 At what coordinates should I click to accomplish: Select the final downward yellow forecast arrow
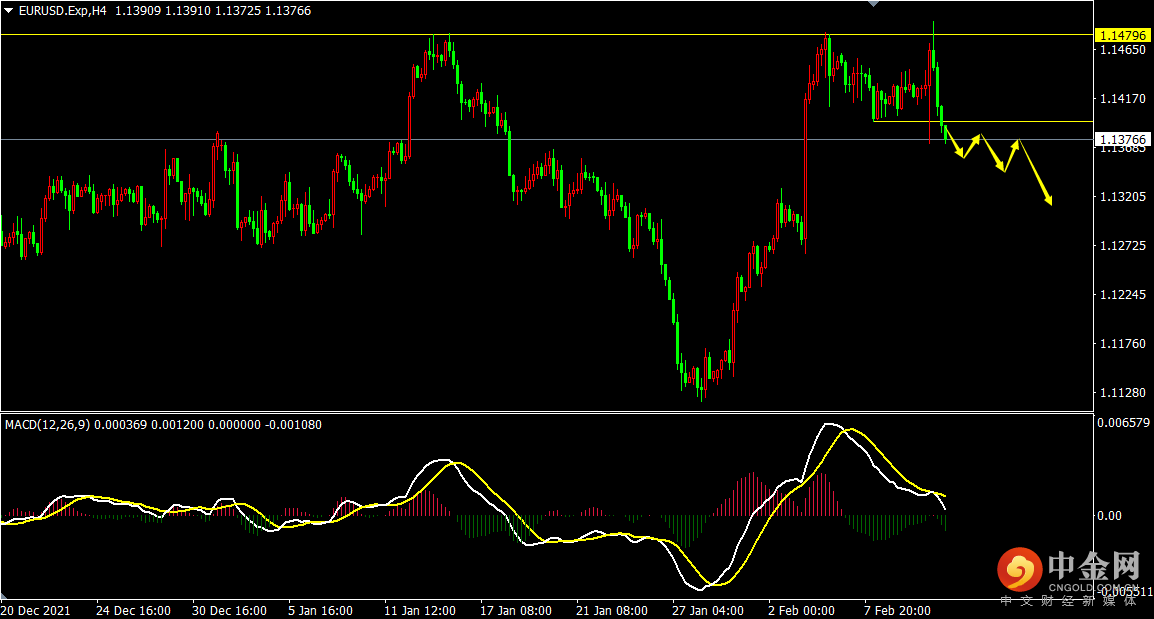(1035, 174)
